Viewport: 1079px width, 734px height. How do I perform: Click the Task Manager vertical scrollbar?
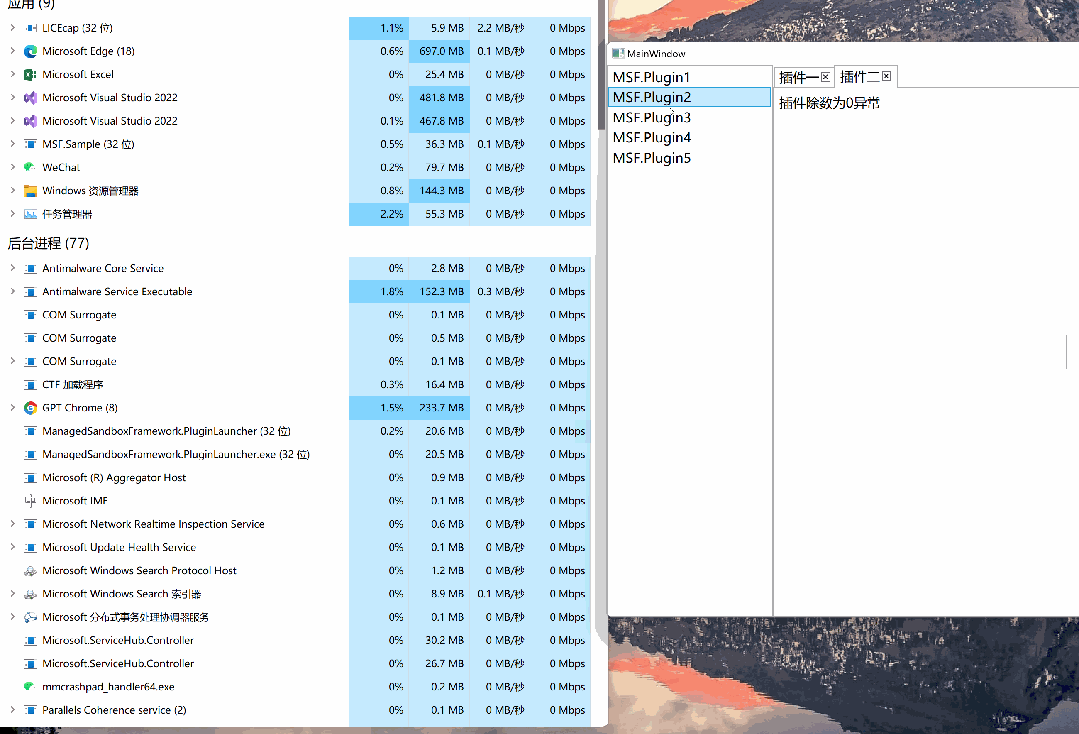(601, 65)
